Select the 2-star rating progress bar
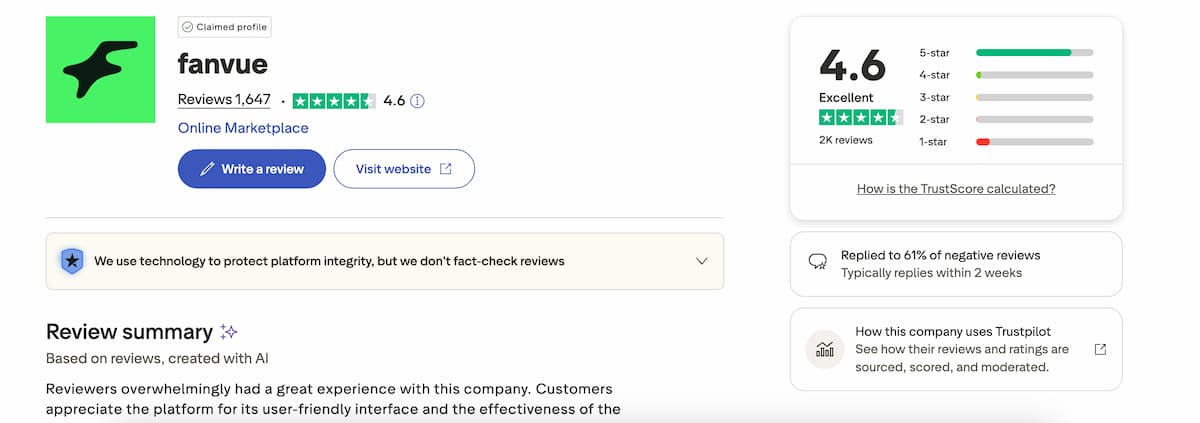Screen dimensions: 1200x423 (x=1034, y=119)
